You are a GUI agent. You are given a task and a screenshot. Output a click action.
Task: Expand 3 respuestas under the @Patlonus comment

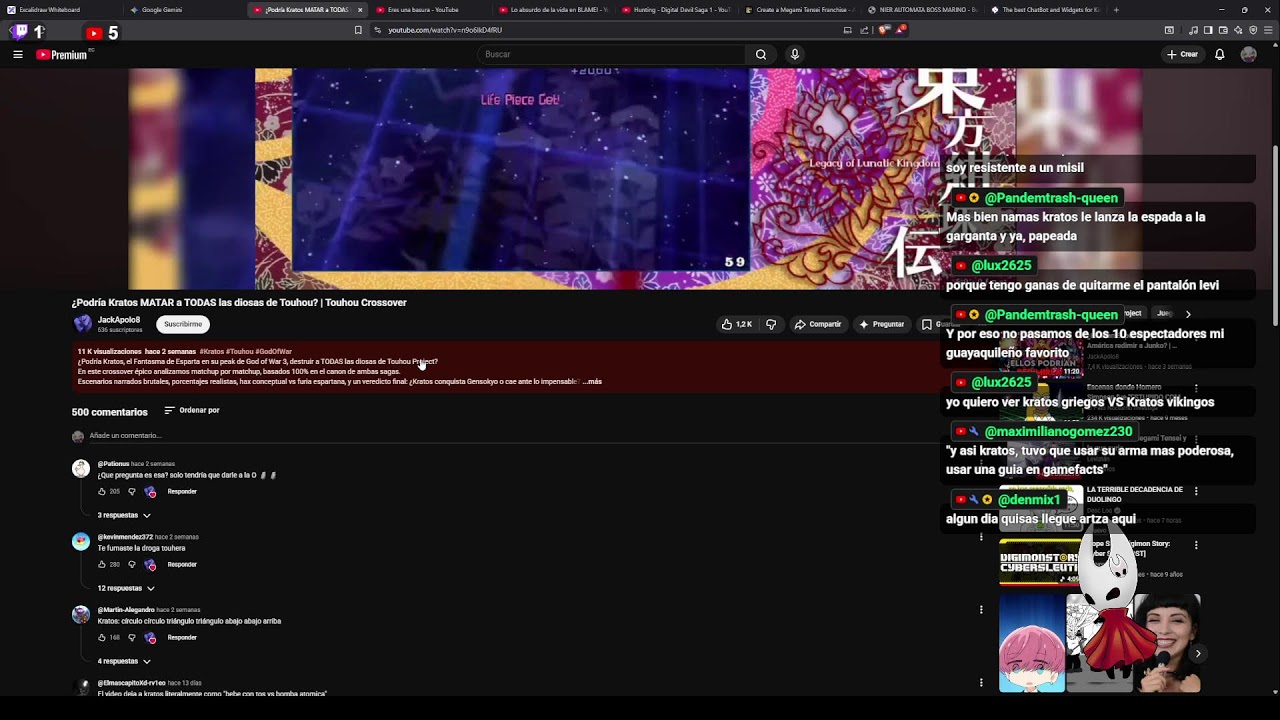tap(124, 515)
